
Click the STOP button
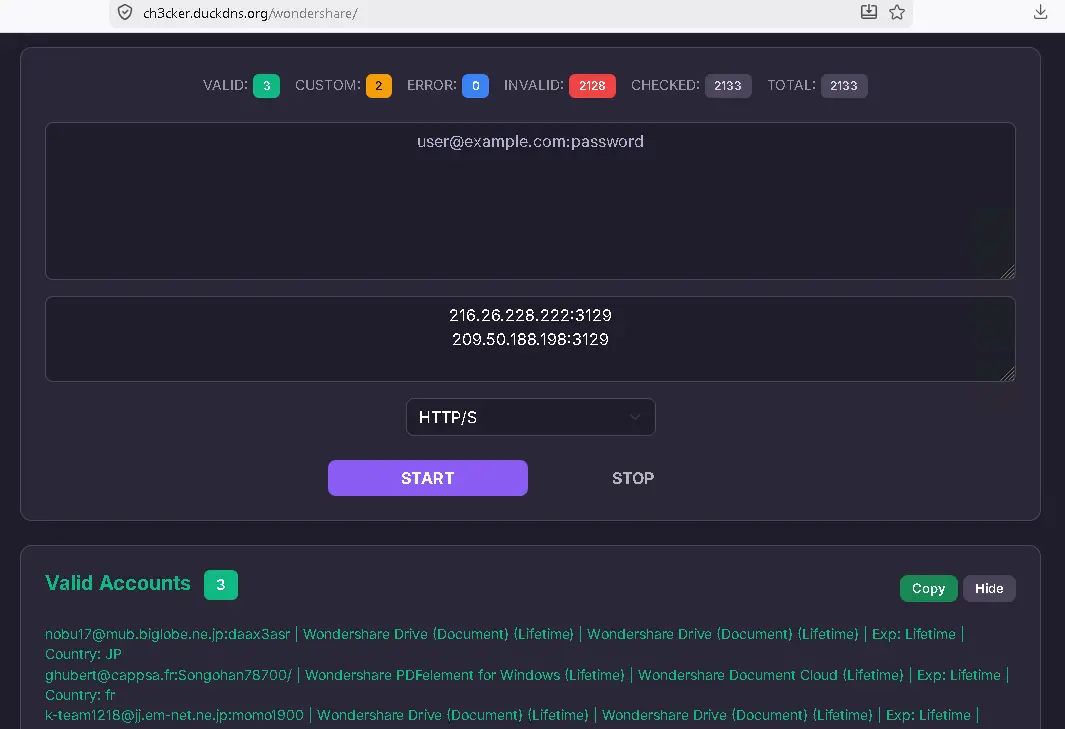point(633,478)
